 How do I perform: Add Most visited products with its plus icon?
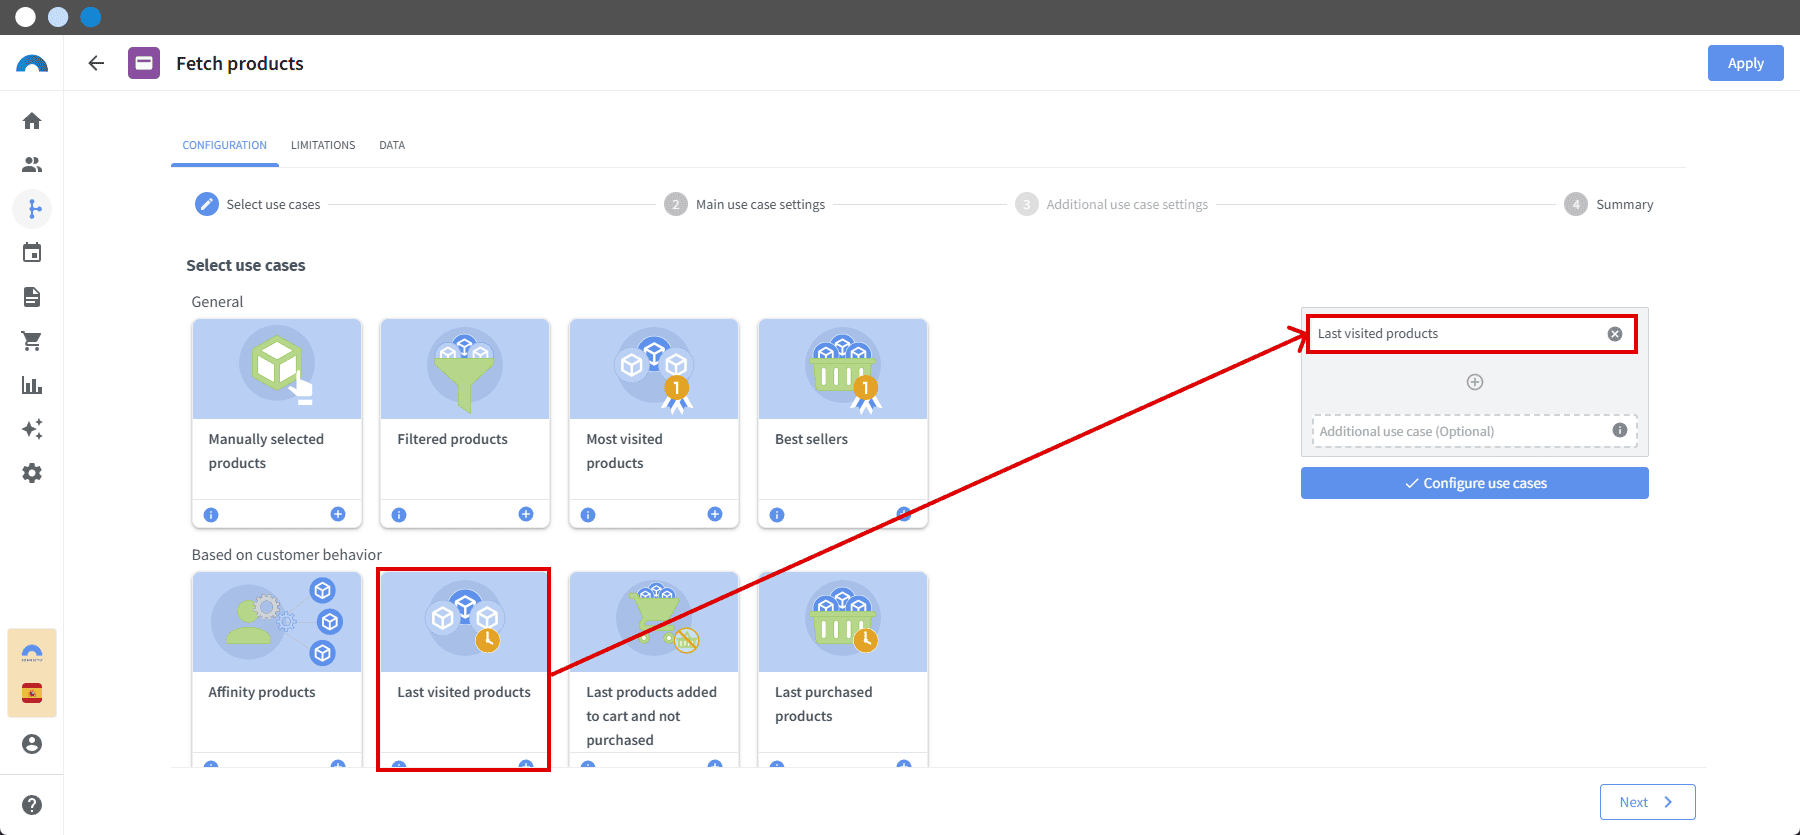tap(715, 514)
